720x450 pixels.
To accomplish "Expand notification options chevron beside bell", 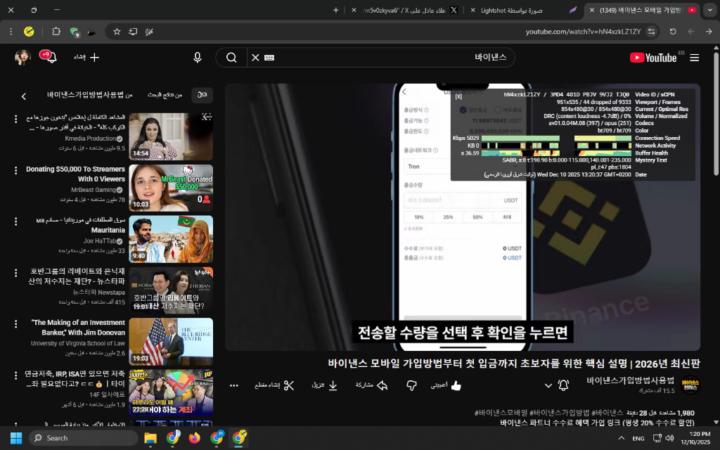I will [548, 386].
